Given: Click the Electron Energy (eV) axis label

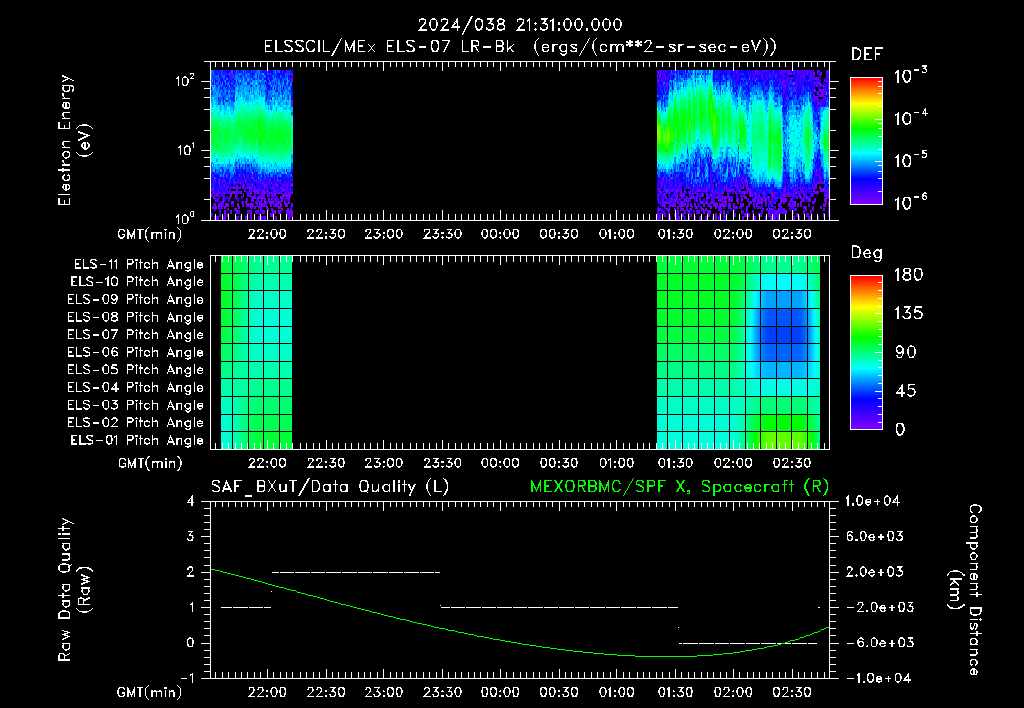Looking at the screenshot, I should 74,140.
